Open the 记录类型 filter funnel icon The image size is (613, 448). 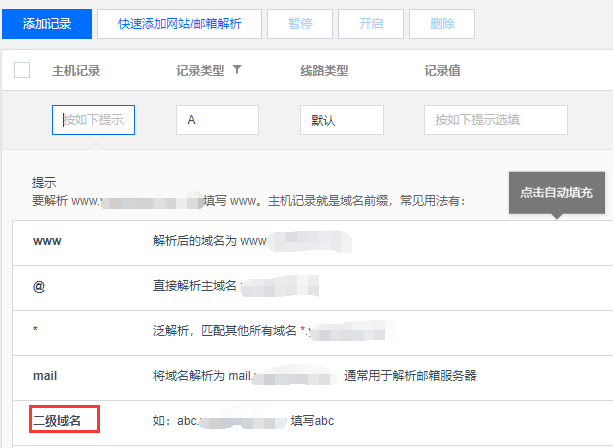(x=237, y=70)
